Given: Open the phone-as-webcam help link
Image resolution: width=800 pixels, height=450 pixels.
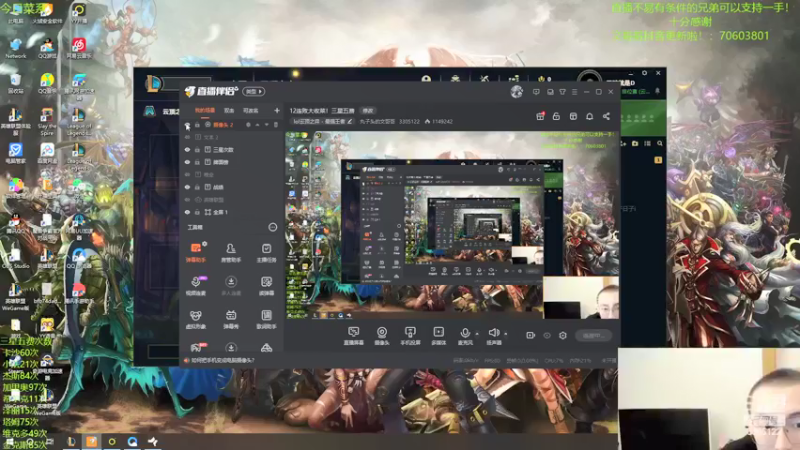Looking at the screenshot, I should point(222,360).
